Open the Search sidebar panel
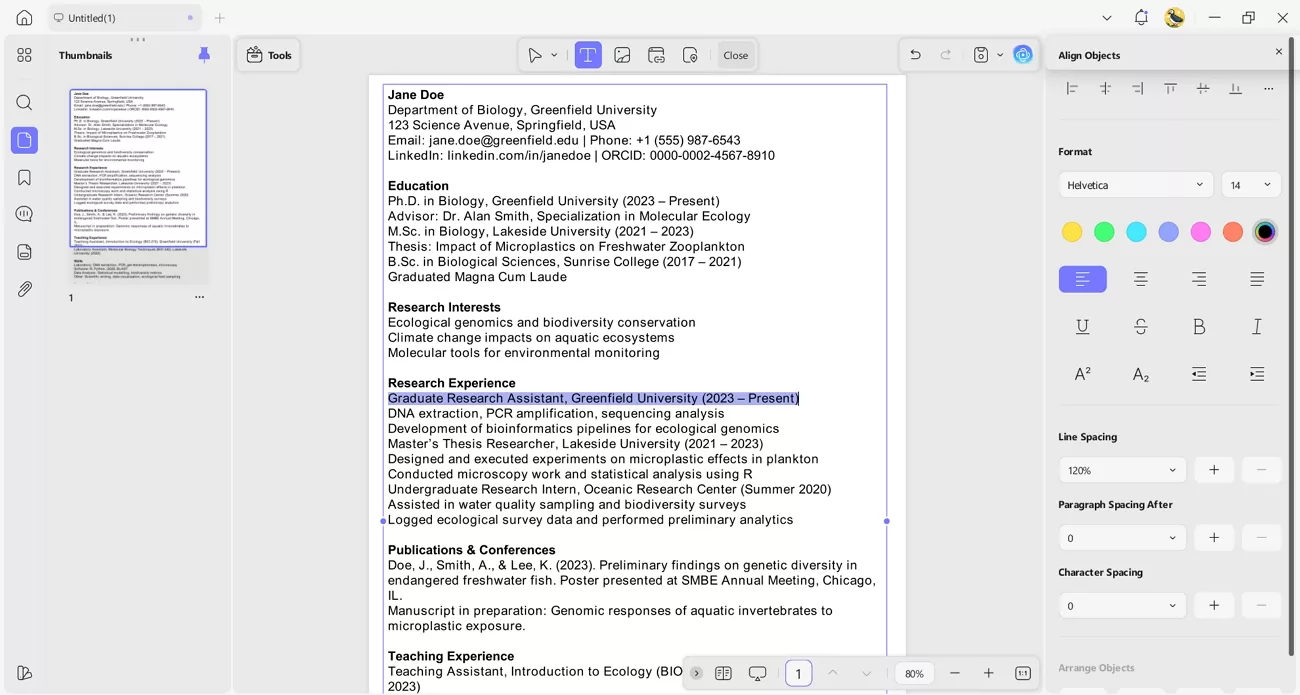Image resolution: width=1300 pixels, height=695 pixels. tap(24, 102)
